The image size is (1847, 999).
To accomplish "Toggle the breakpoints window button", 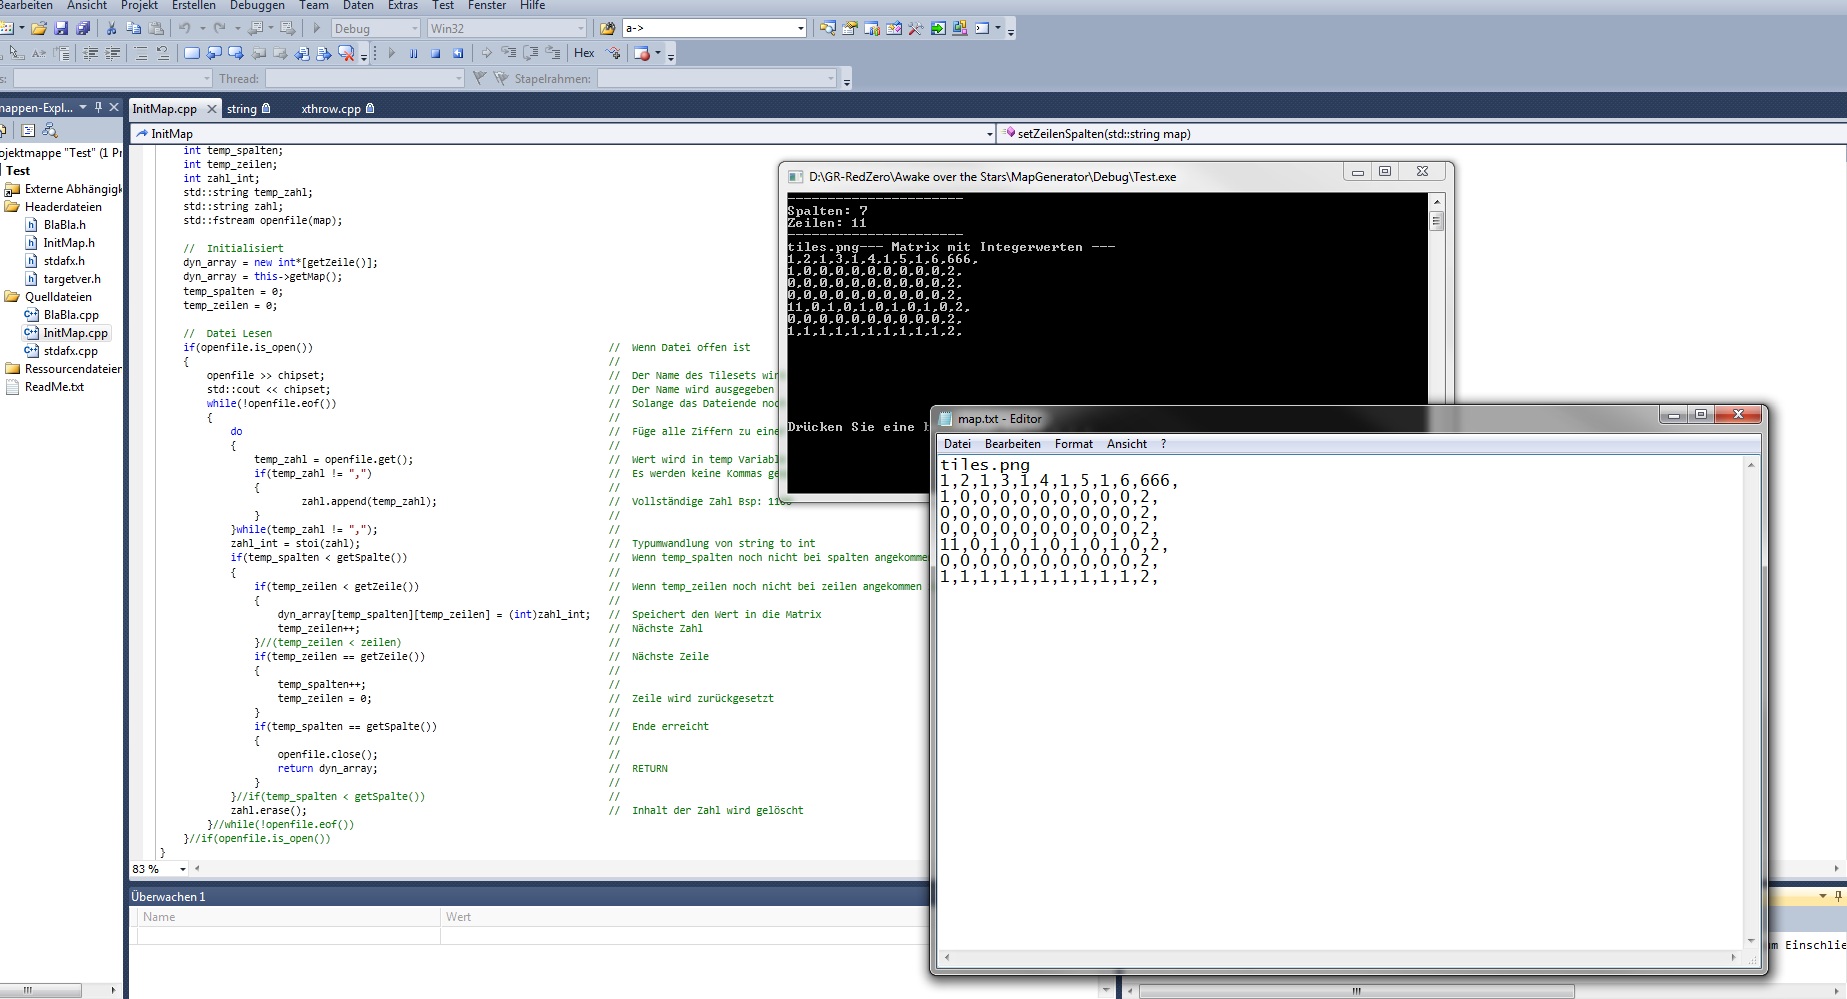I will coord(642,54).
